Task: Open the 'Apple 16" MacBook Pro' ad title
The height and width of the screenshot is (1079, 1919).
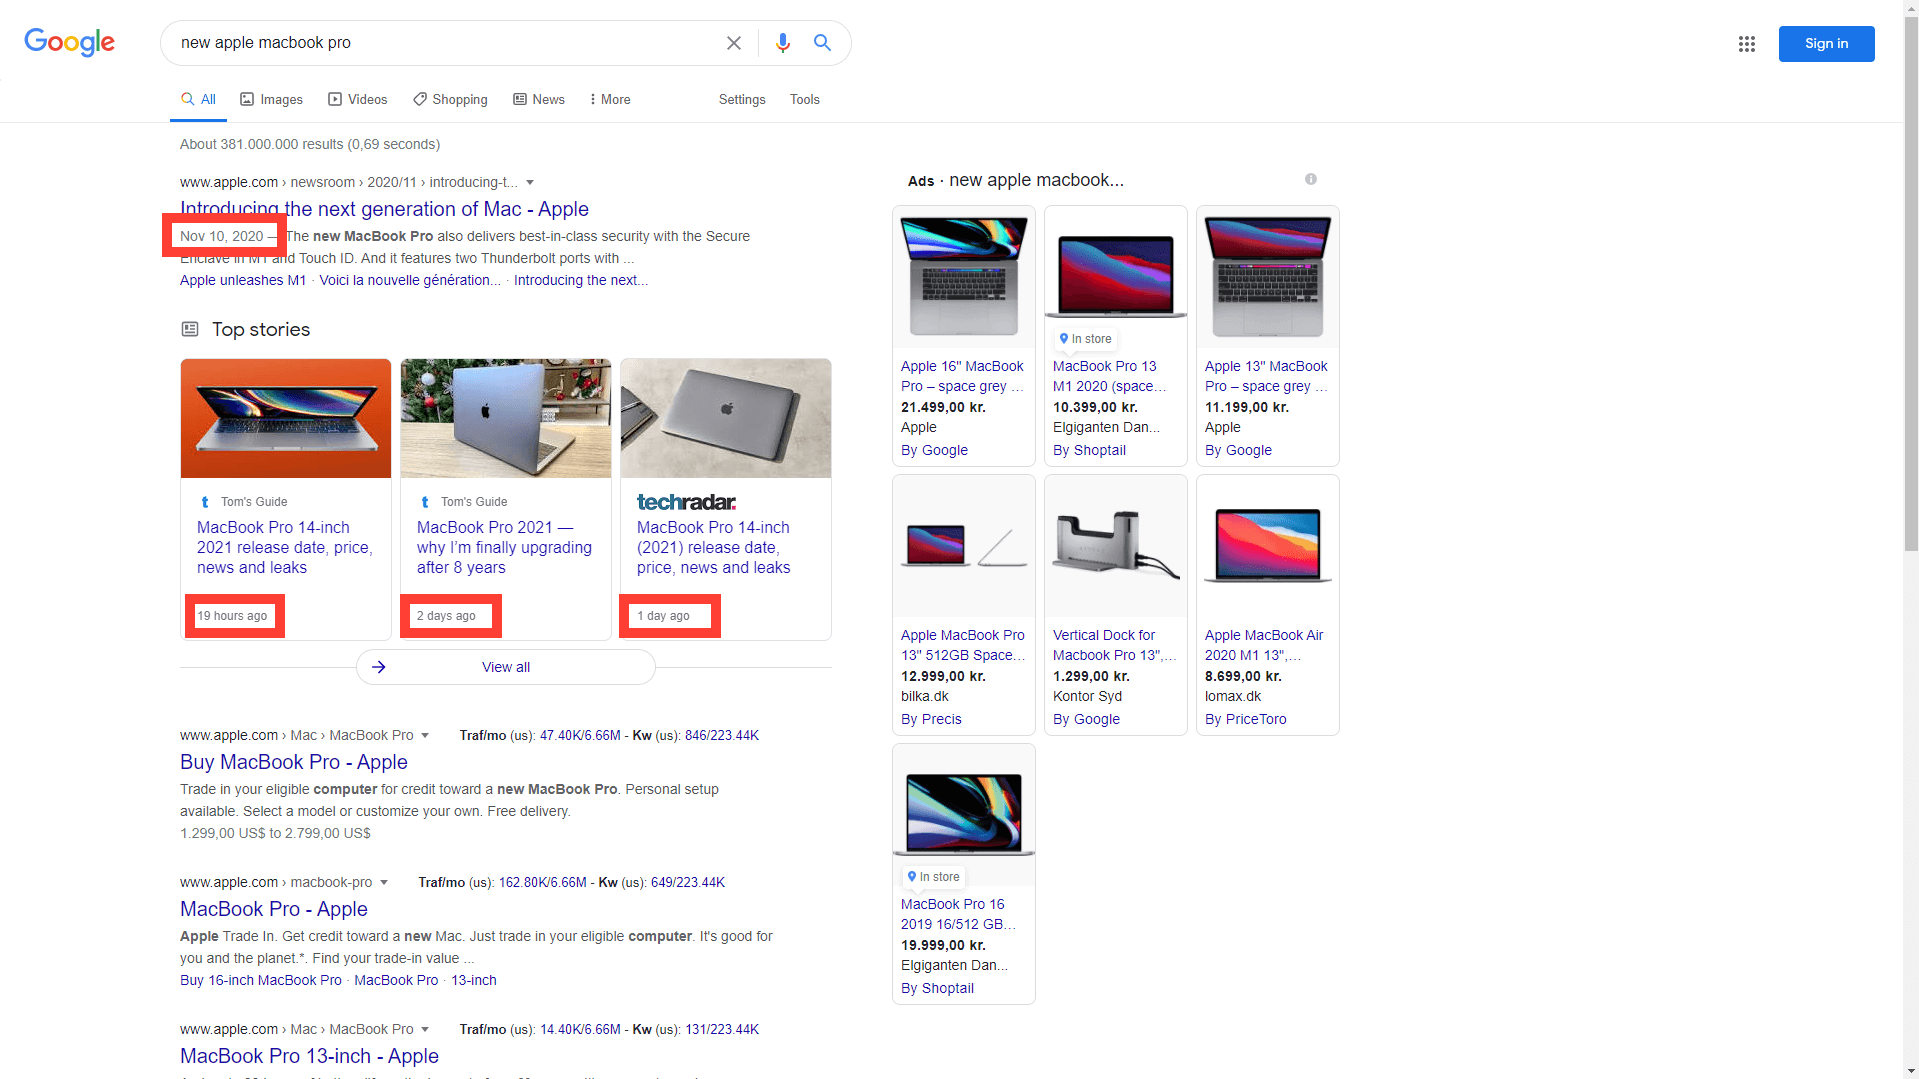Action: [x=962, y=376]
